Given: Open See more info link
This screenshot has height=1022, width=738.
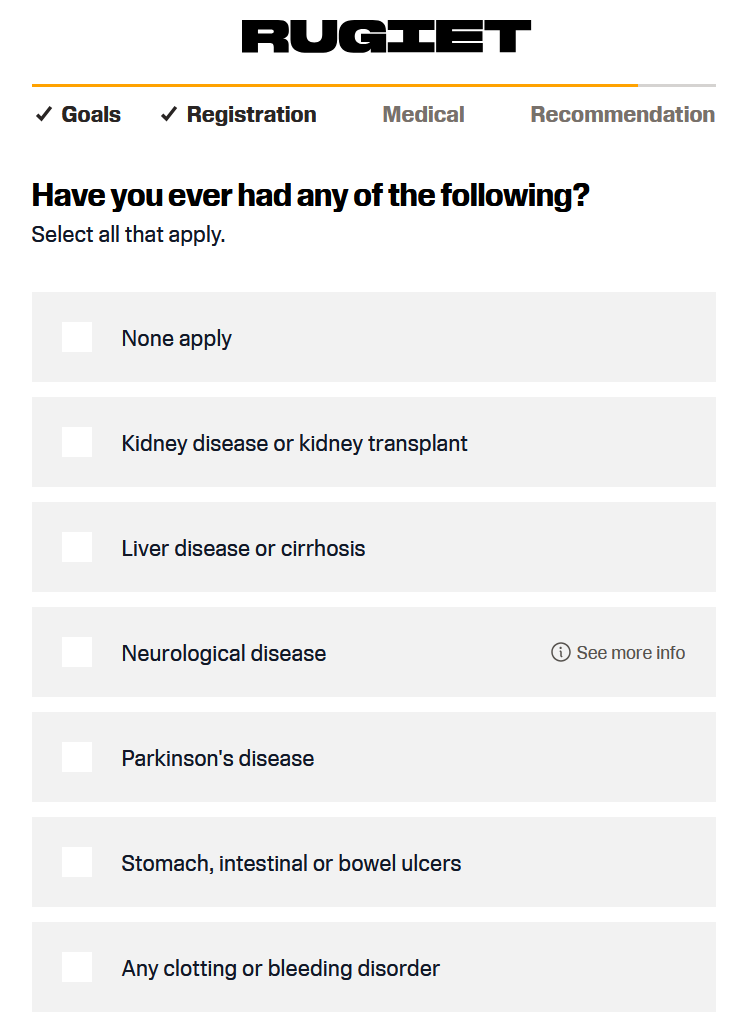Looking at the screenshot, I should pyautogui.click(x=618, y=652).
